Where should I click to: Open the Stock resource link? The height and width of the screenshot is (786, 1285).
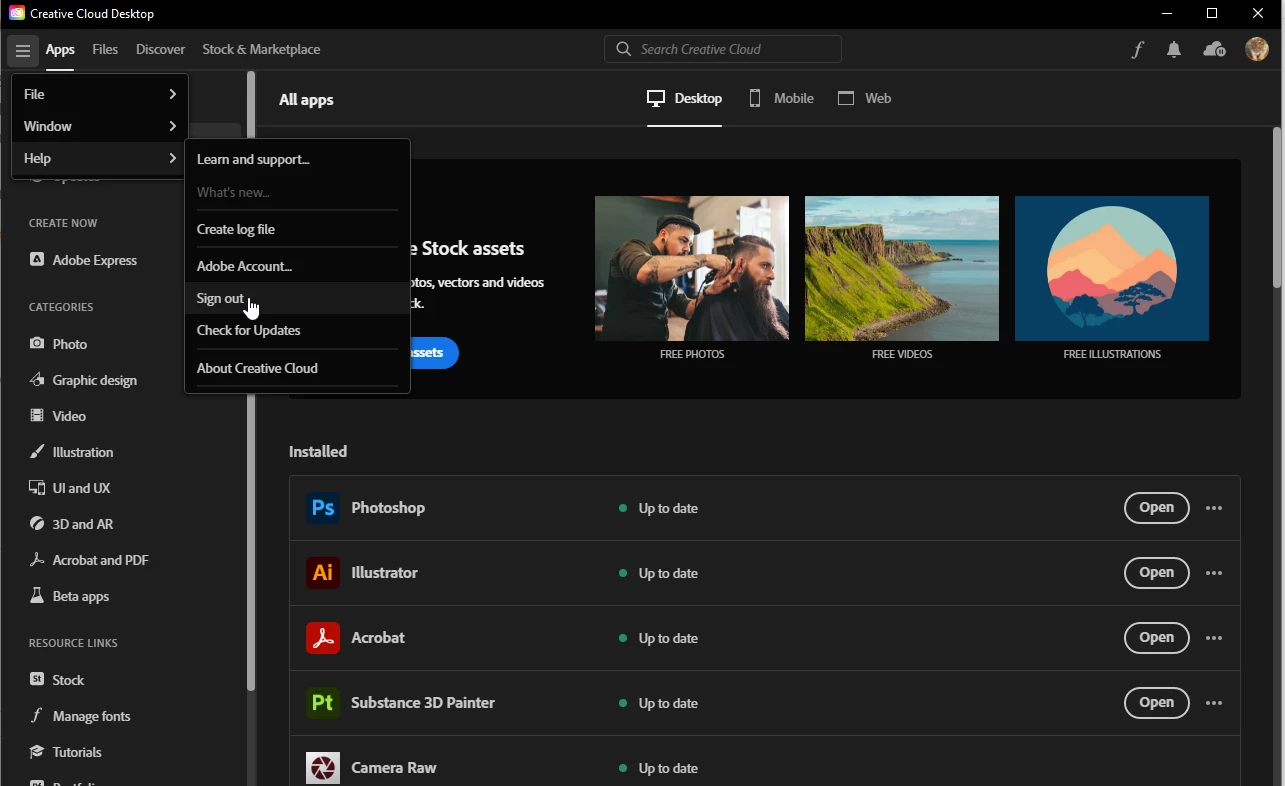point(57,680)
